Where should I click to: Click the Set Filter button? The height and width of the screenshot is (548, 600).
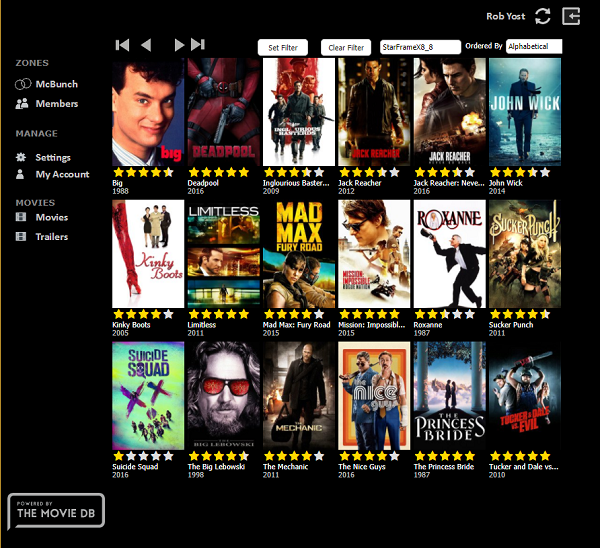[x=283, y=47]
